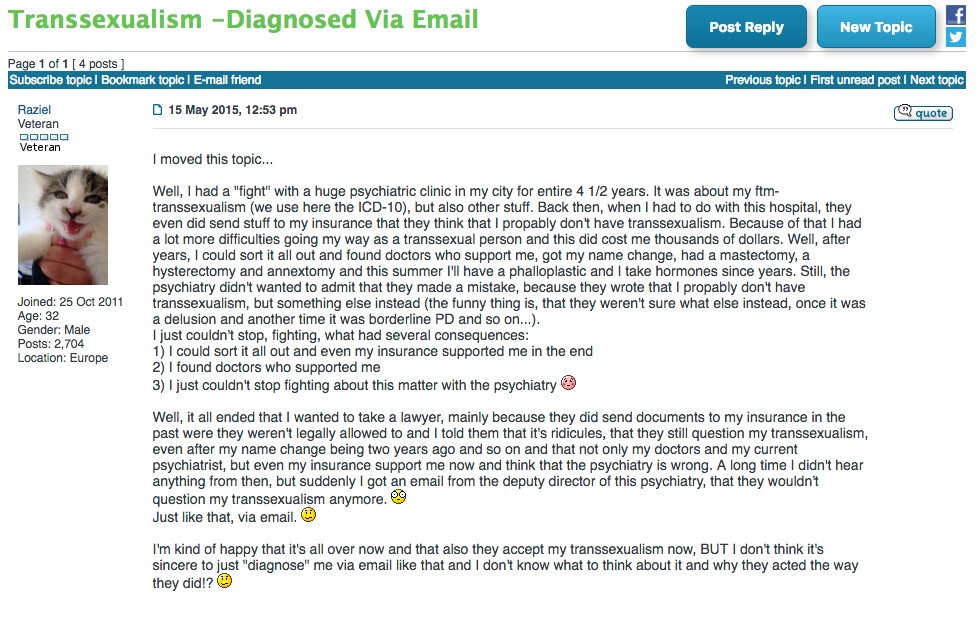Start a New Topic
Image resolution: width=980 pixels, height=624 pixels.
(x=876, y=27)
